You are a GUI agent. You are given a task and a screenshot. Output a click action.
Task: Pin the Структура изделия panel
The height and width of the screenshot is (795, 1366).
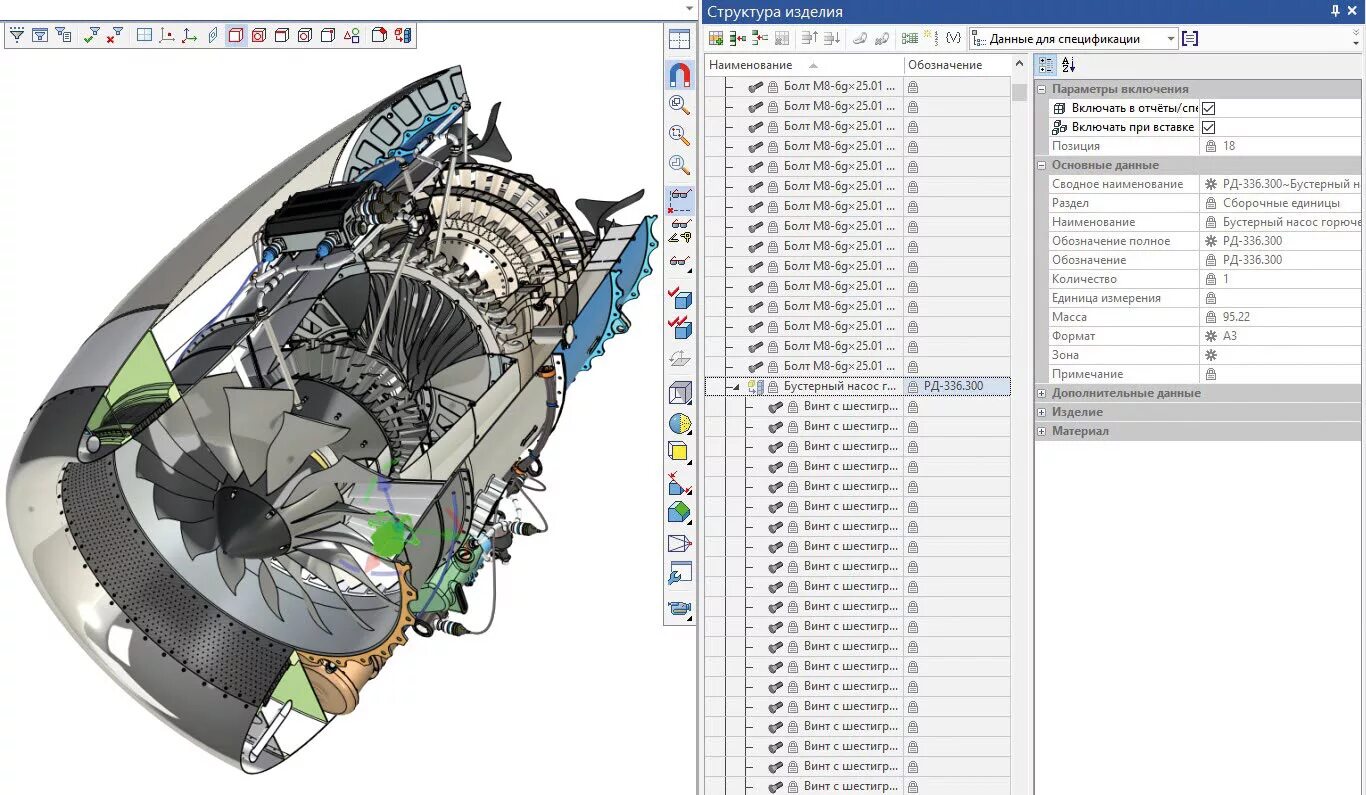pos(1335,11)
